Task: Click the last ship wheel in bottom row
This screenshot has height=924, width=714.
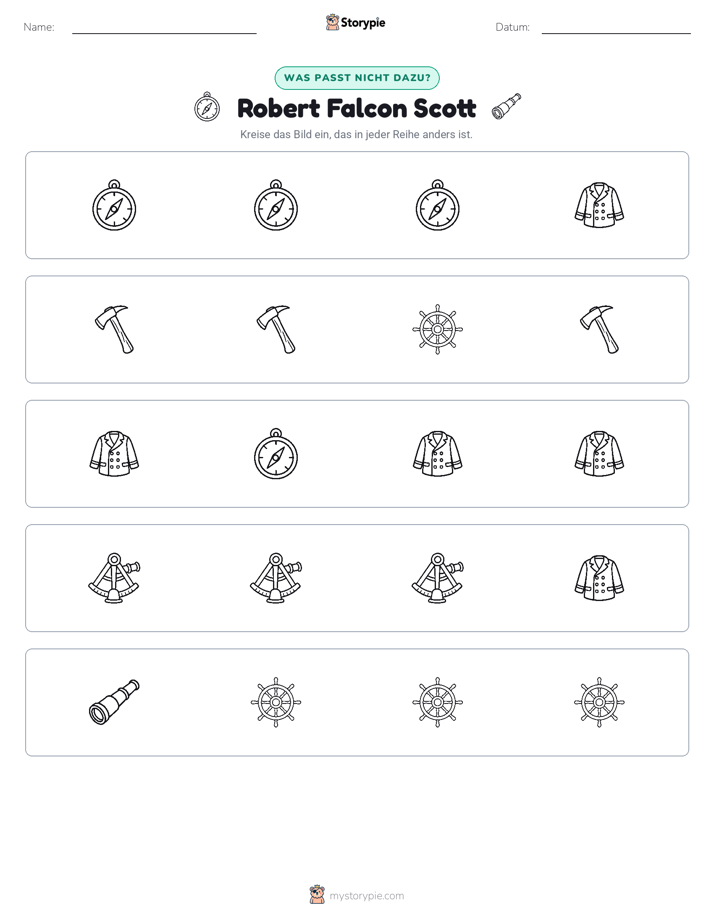Action: pos(599,702)
